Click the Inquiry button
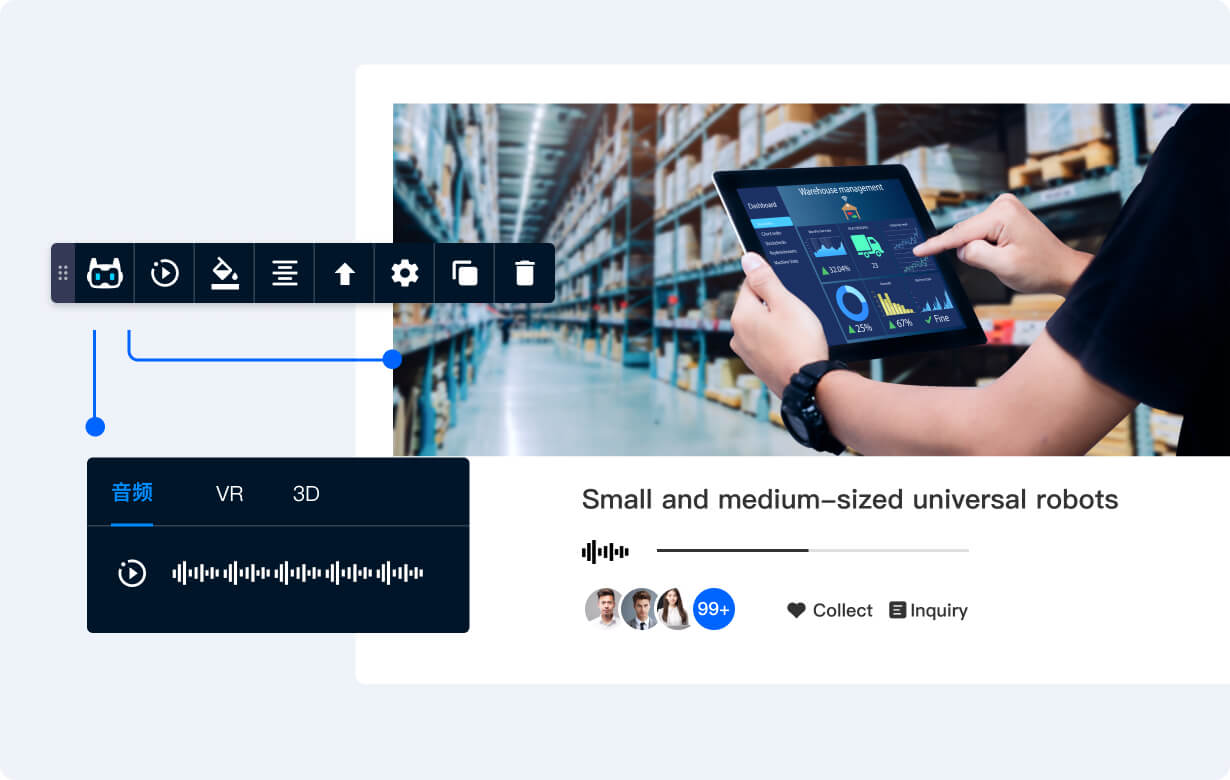The width and height of the screenshot is (1230, 780). 929,610
